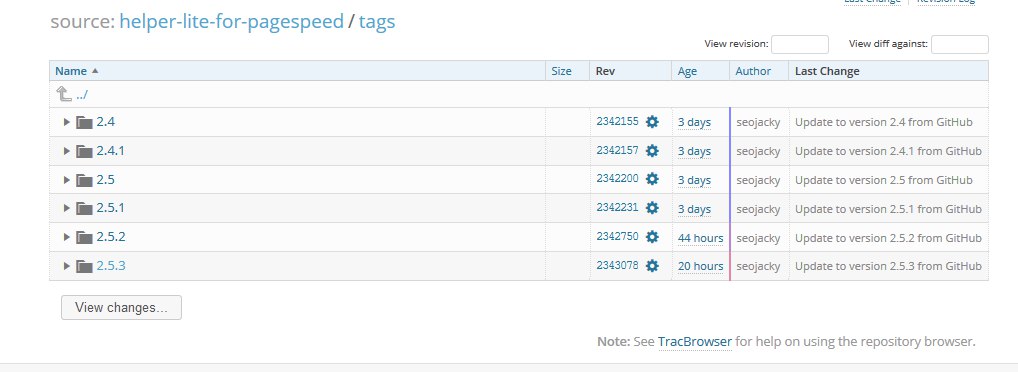Viewport: 1018px width, 372px height.
Task: Sort table by Size column
Action: tap(561, 71)
